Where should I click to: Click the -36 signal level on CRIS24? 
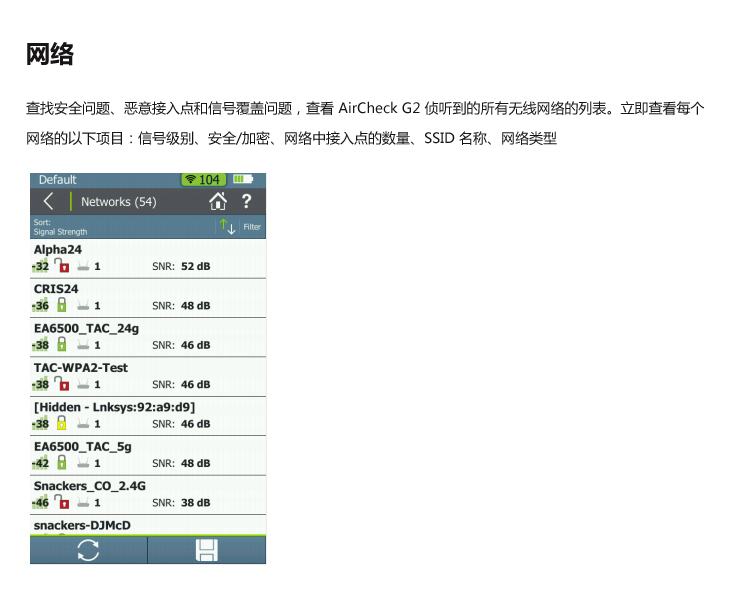tap(40, 306)
